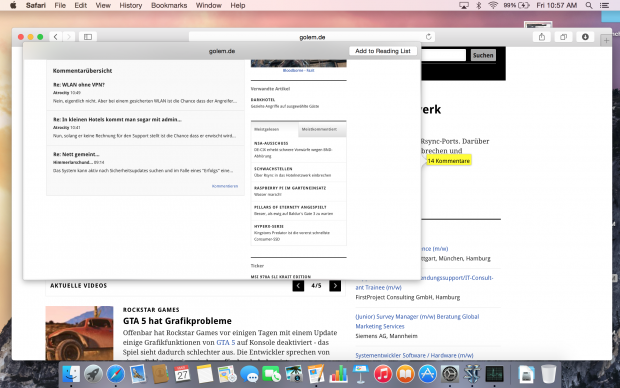This screenshot has height=388, width=620.
Task: Reload the golem.de page
Action: 429,37
